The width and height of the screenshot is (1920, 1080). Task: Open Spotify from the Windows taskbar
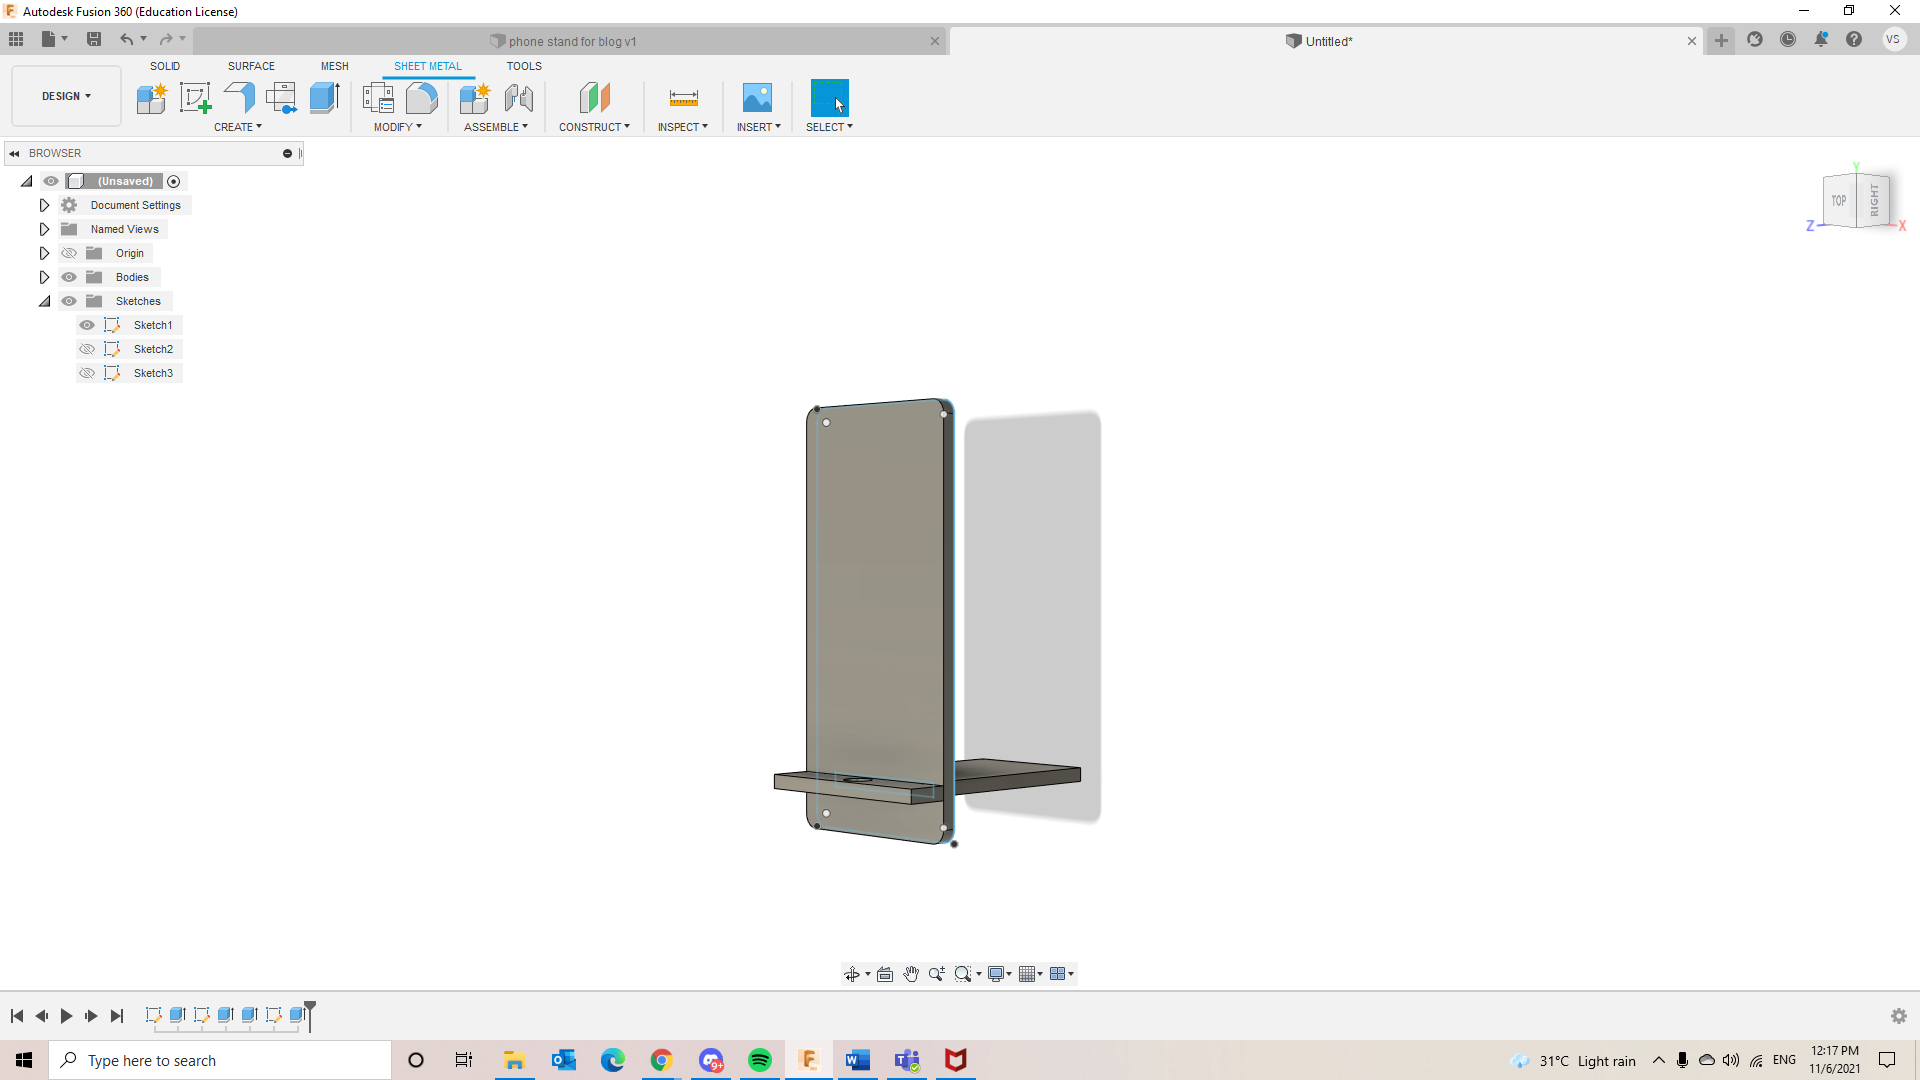click(x=759, y=1060)
